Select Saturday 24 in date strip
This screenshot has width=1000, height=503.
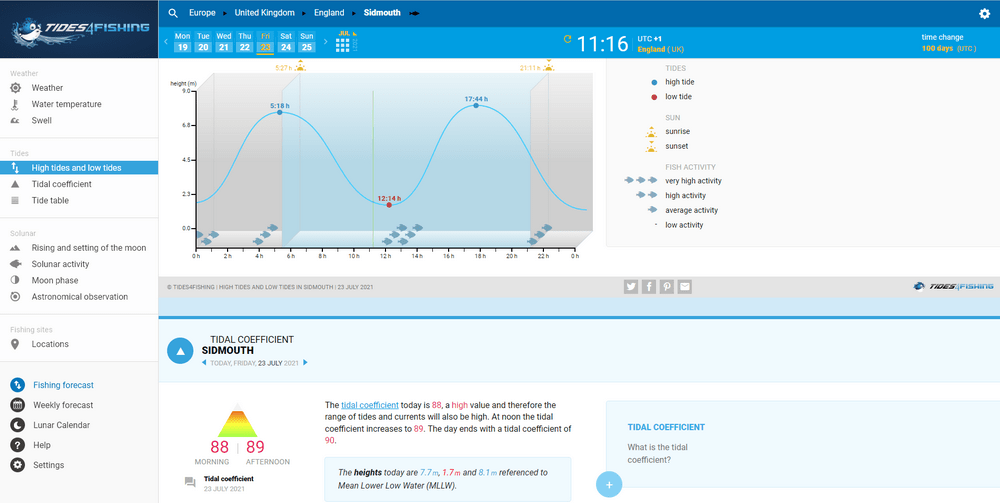[286, 43]
